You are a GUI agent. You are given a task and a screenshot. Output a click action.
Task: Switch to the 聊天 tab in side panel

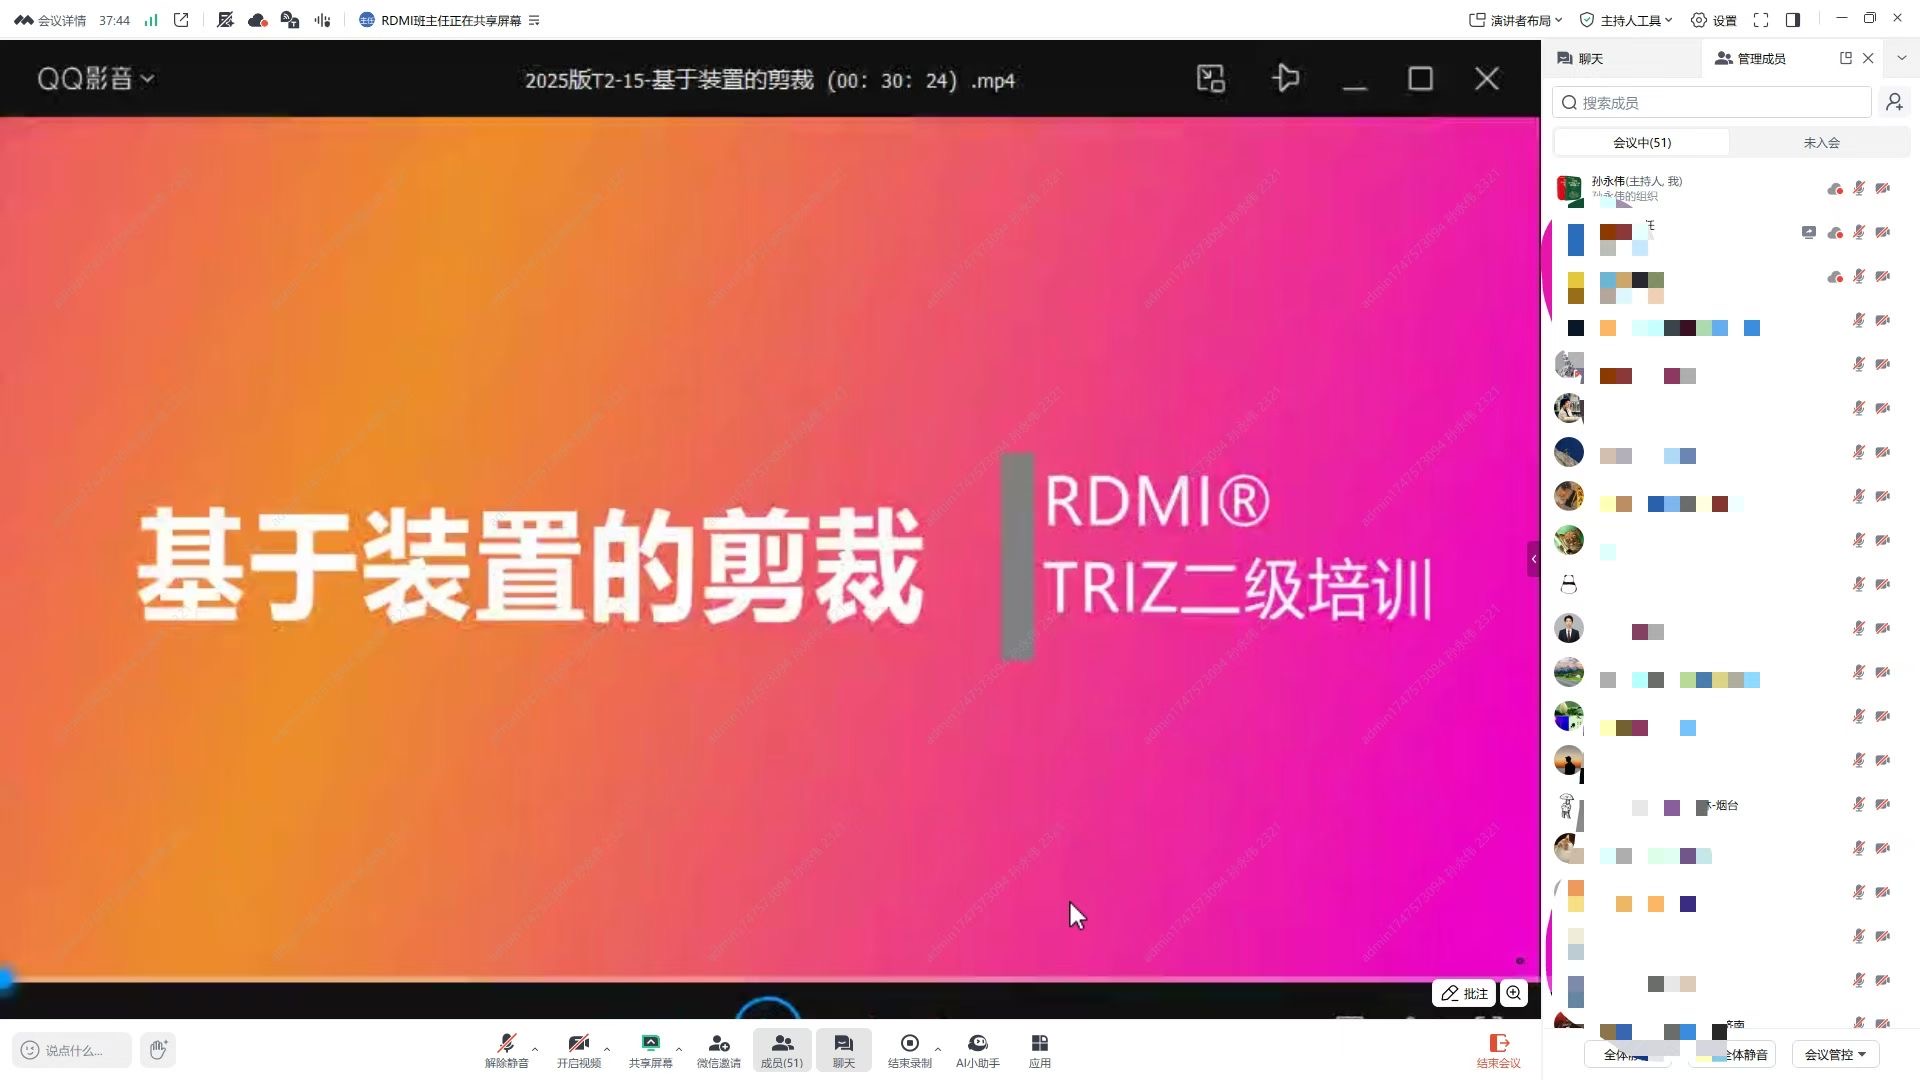[1590, 59]
